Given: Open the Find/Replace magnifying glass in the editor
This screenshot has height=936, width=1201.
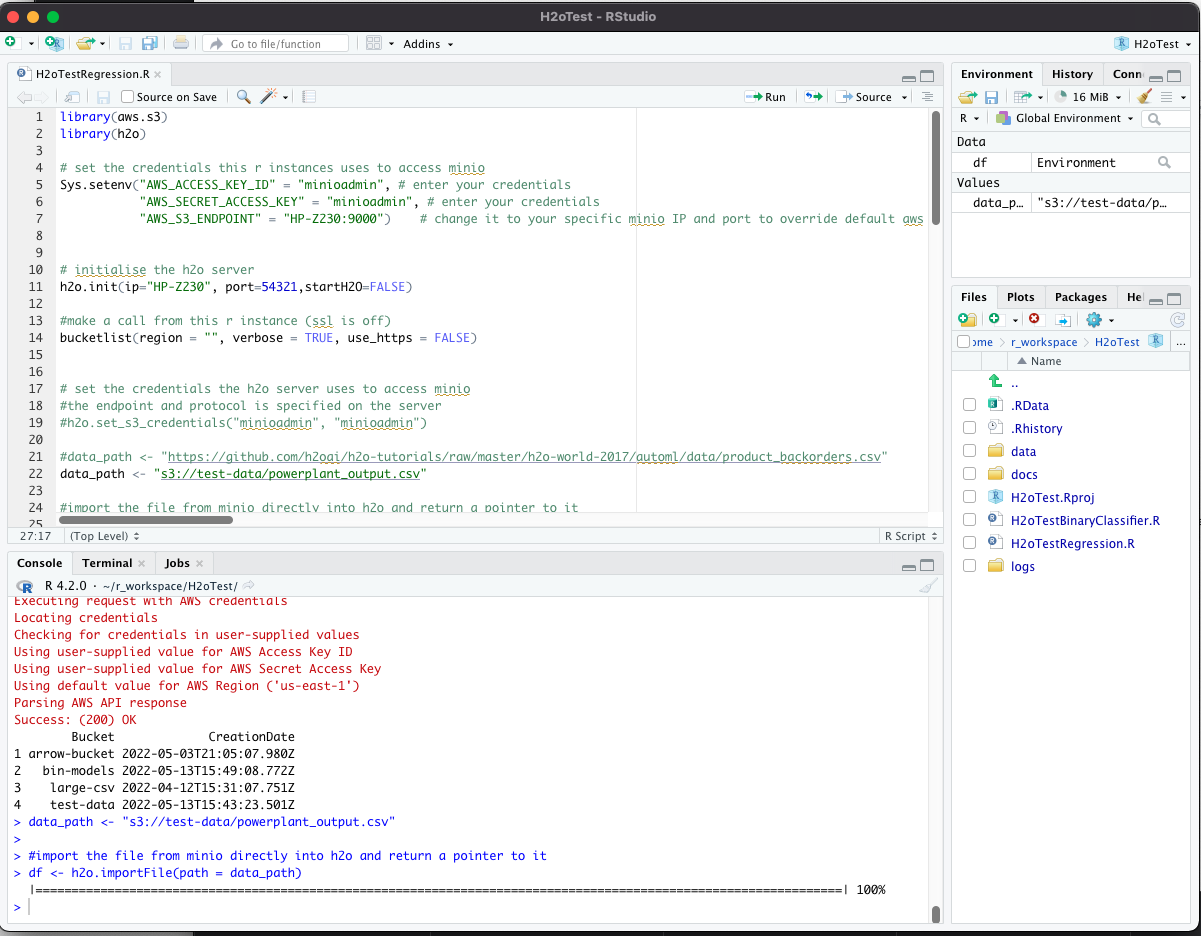Looking at the screenshot, I should (243, 96).
